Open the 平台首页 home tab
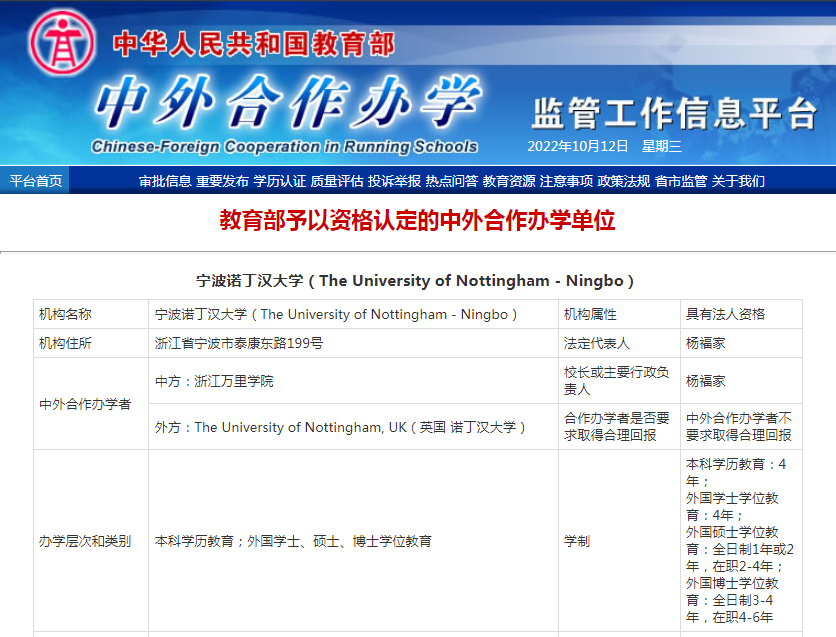836x637 pixels. click(x=35, y=181)
